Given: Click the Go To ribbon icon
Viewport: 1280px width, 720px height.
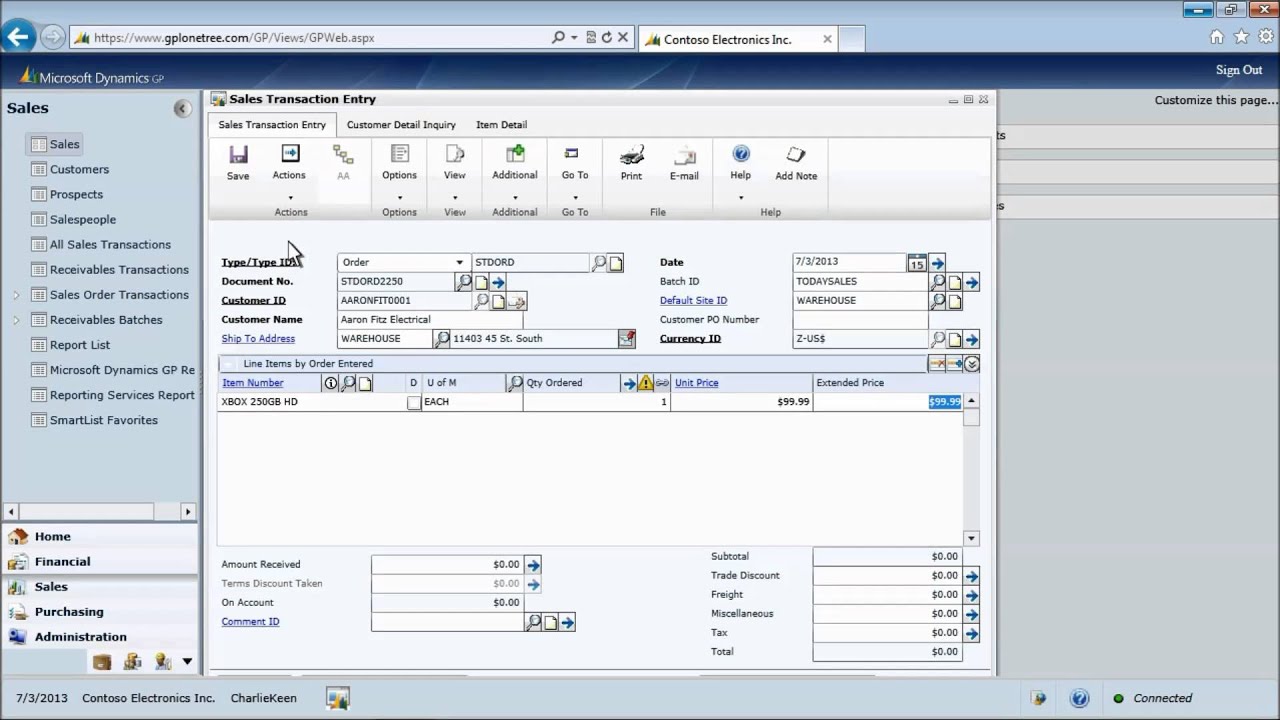Looking at the screenshot, I should [572, 154].
